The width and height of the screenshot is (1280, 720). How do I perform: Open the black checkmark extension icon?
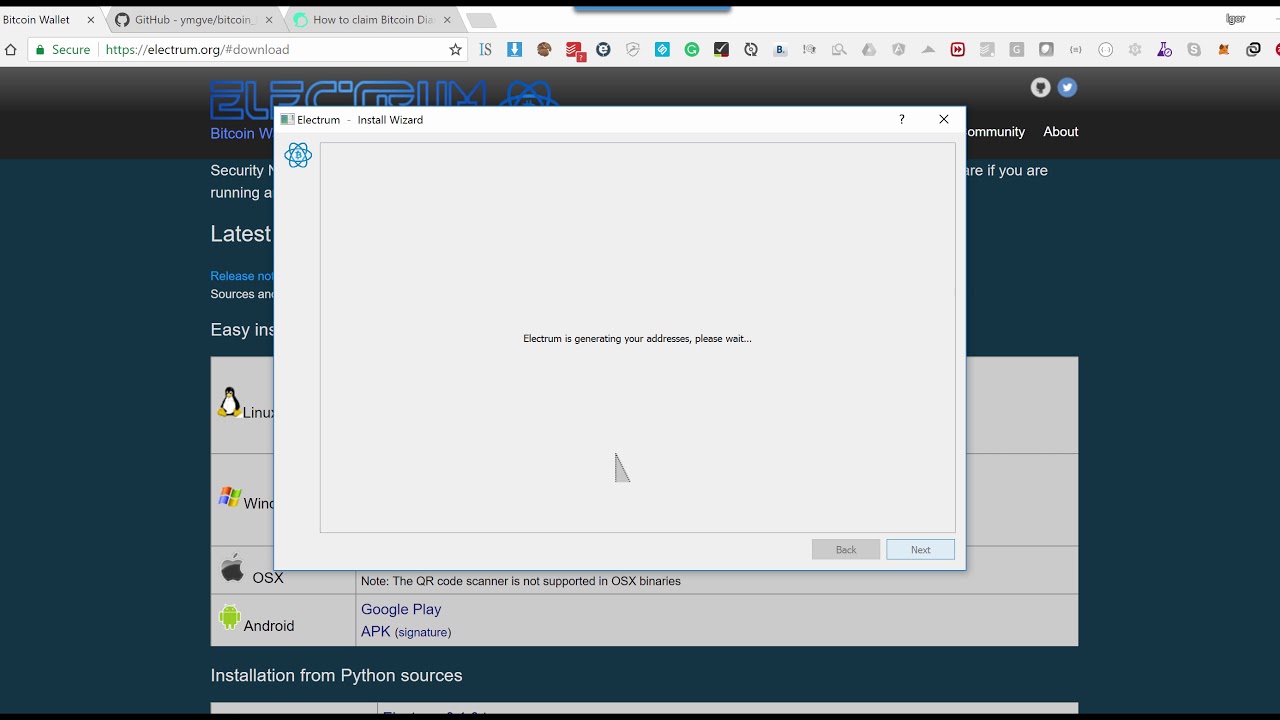(721, 49)
